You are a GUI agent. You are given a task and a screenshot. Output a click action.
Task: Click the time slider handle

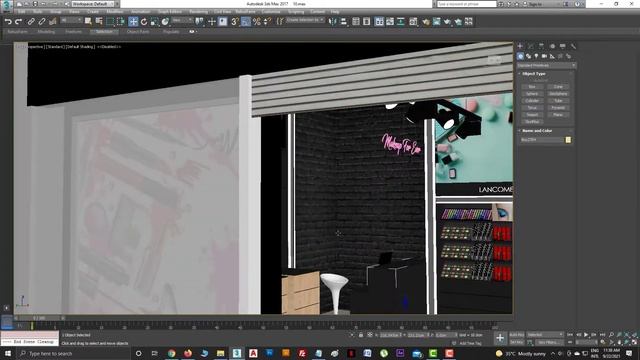39,318
